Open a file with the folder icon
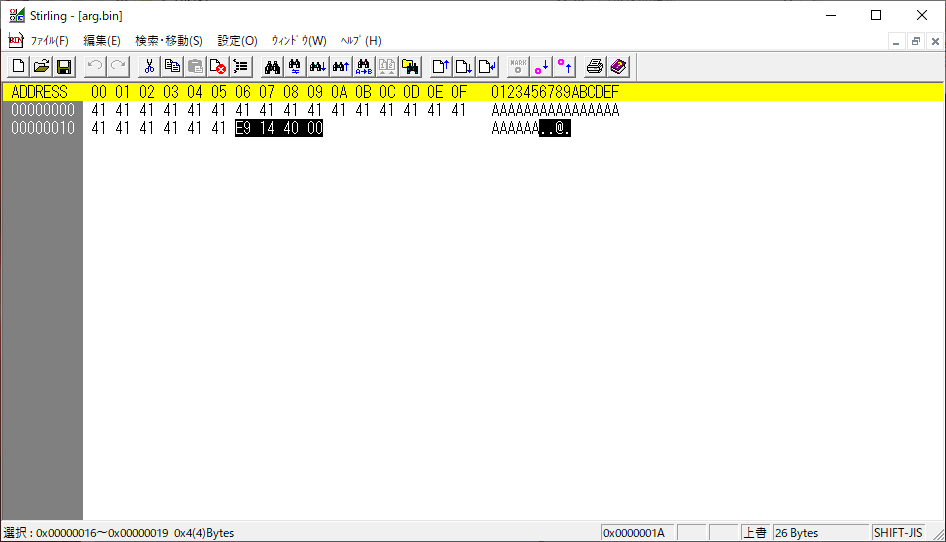The height and width of the screenshot is (542, 946). [x=41, y=67]
